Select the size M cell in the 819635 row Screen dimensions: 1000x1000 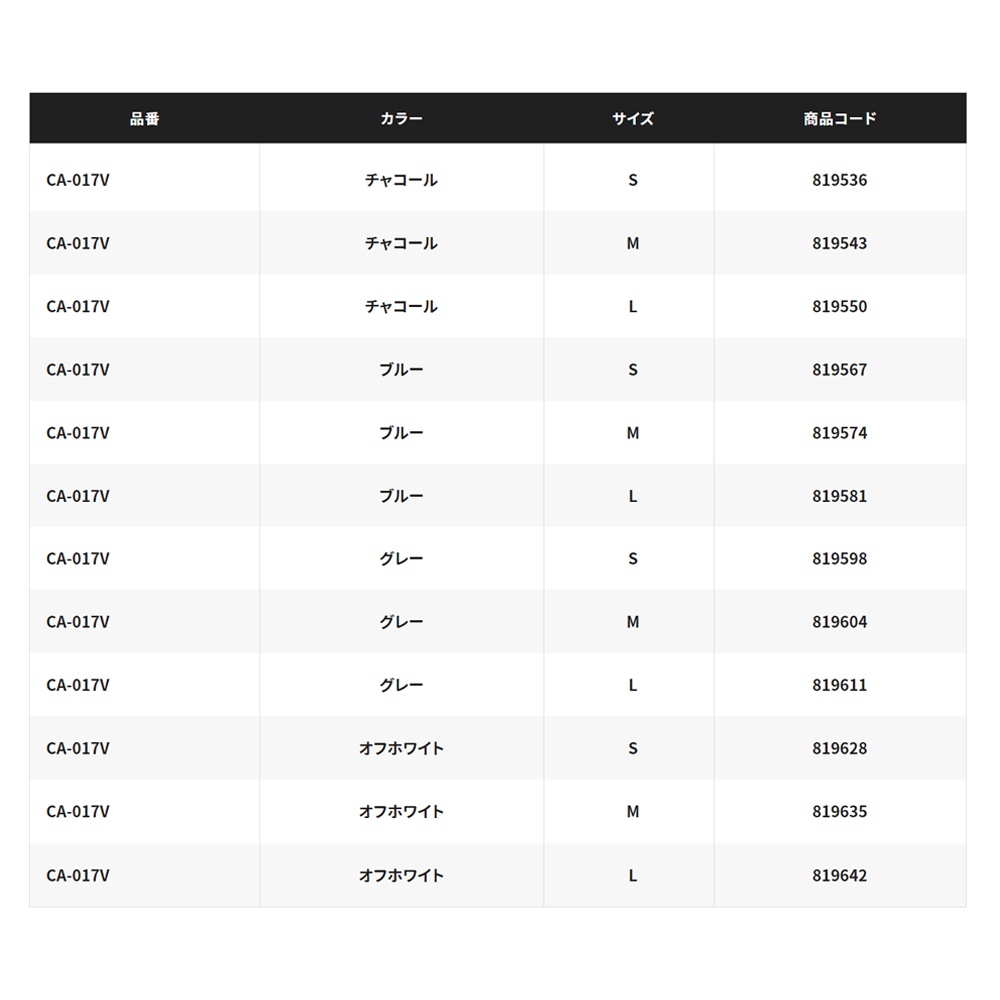click(x=633, y=811)
